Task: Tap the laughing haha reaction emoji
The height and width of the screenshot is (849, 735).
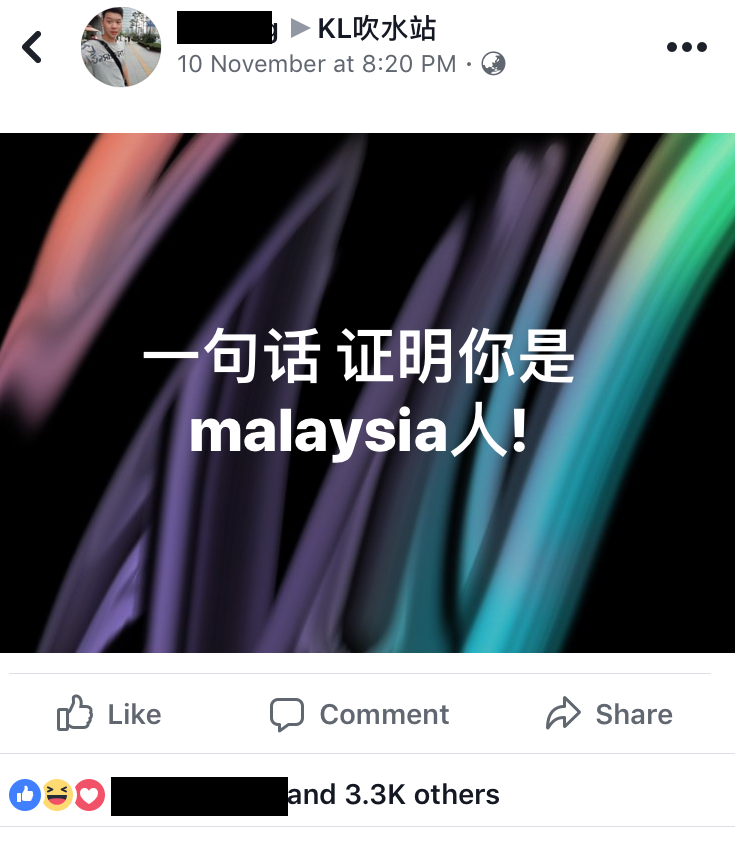Action: tap(57, 795)
